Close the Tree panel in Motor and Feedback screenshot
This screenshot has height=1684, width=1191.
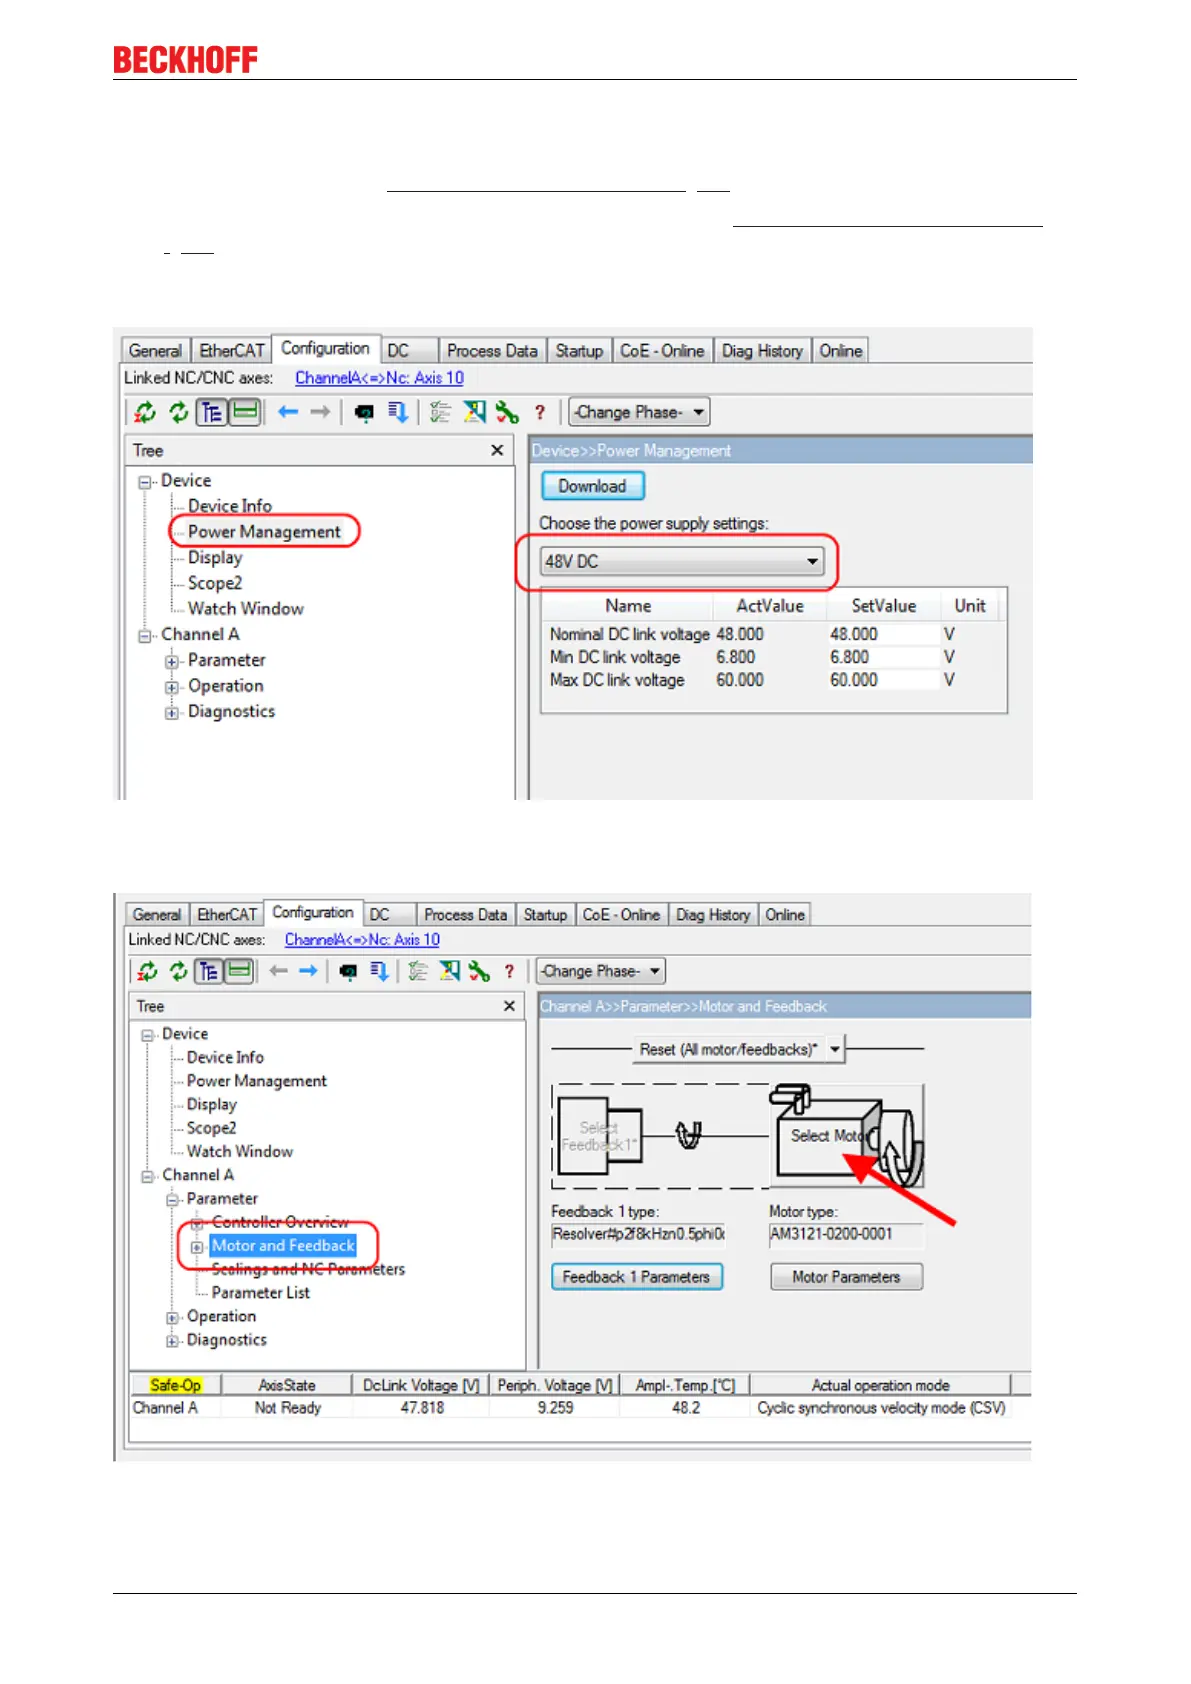point(509,1006)
